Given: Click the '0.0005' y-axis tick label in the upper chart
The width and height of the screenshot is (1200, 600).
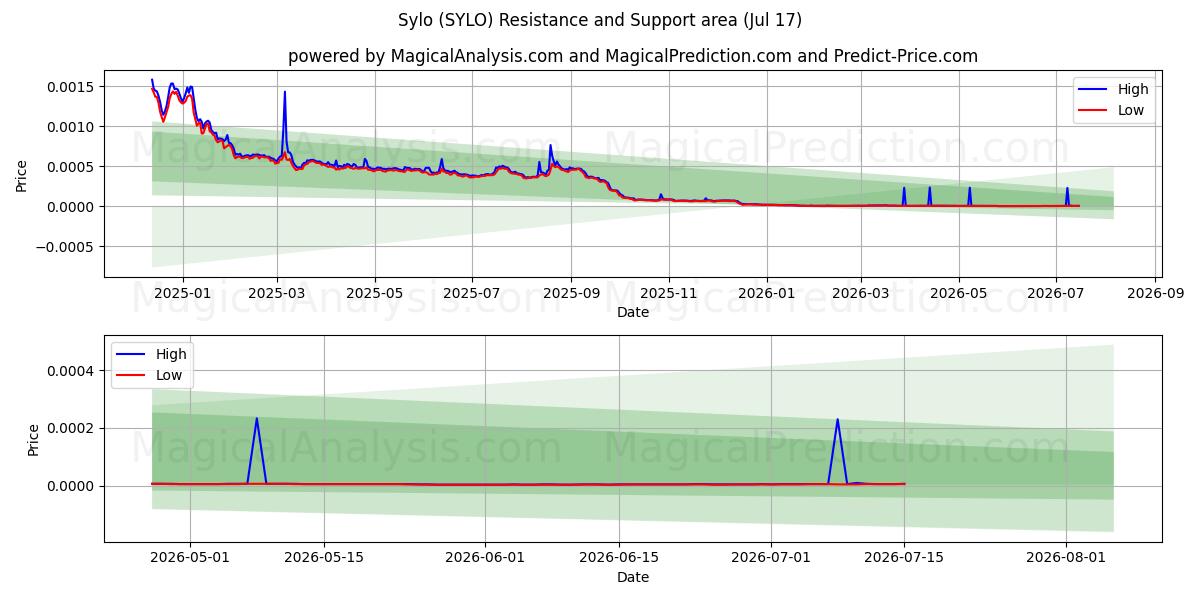Looking at the screenshot, I should click(71, 167).
